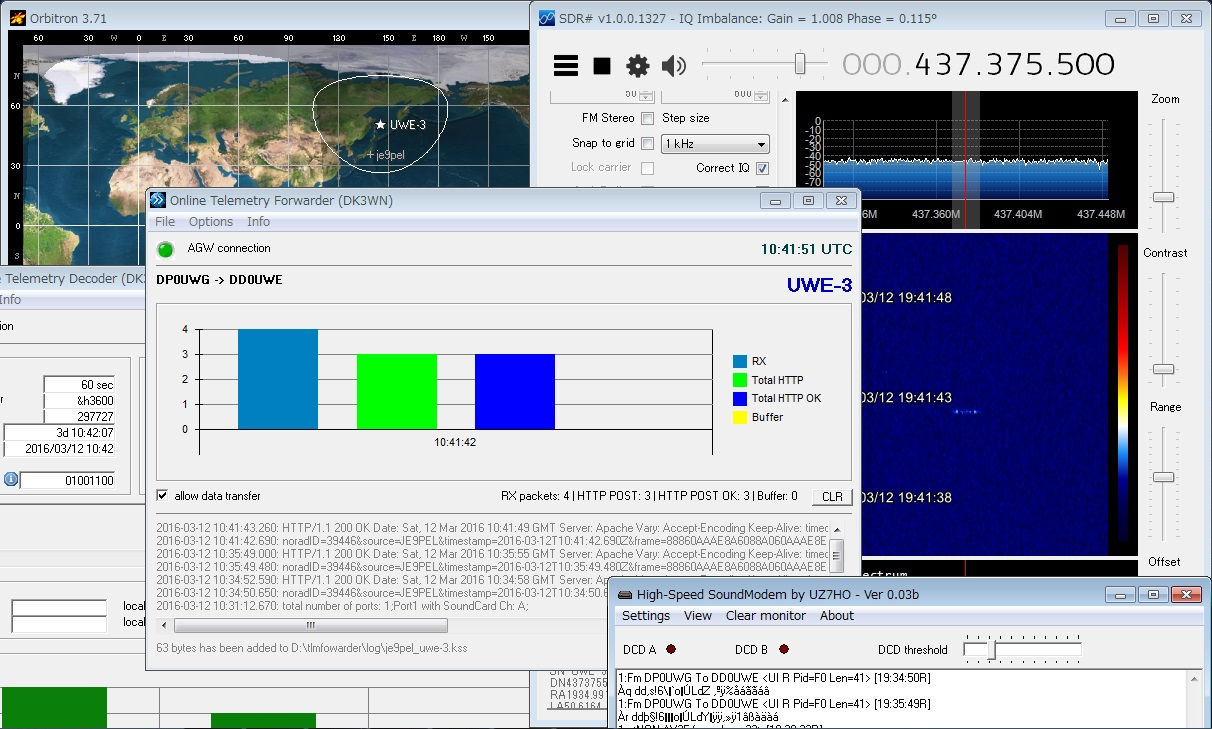The image size is (1212, 729).
Task: Click the Total HTTP legend swatch
Action: click(740, 380)
